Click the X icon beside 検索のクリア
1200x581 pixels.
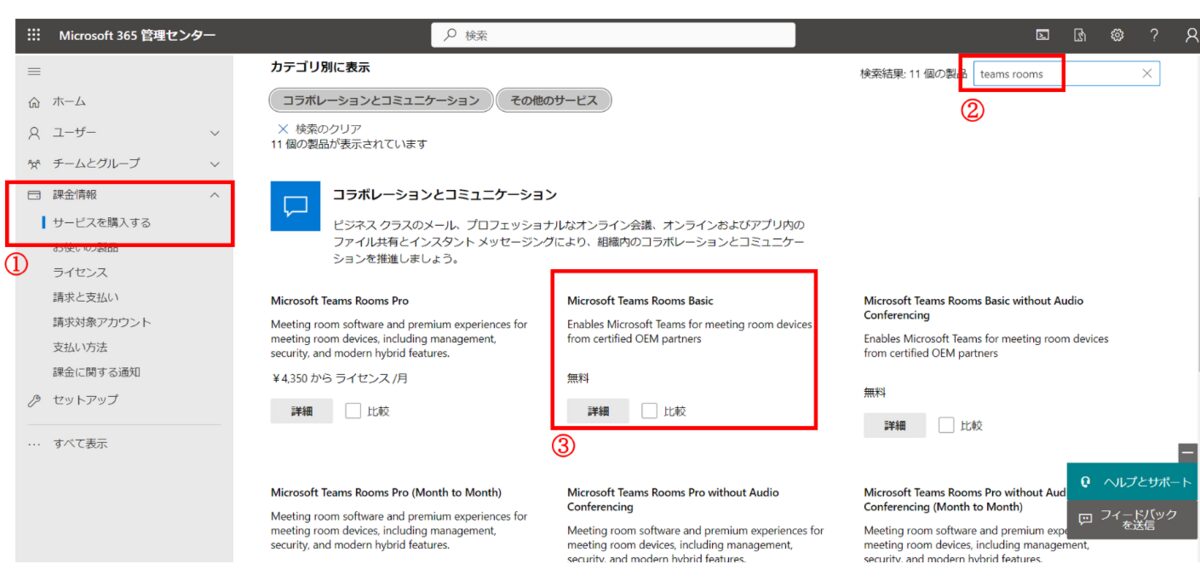coord(283,129)
